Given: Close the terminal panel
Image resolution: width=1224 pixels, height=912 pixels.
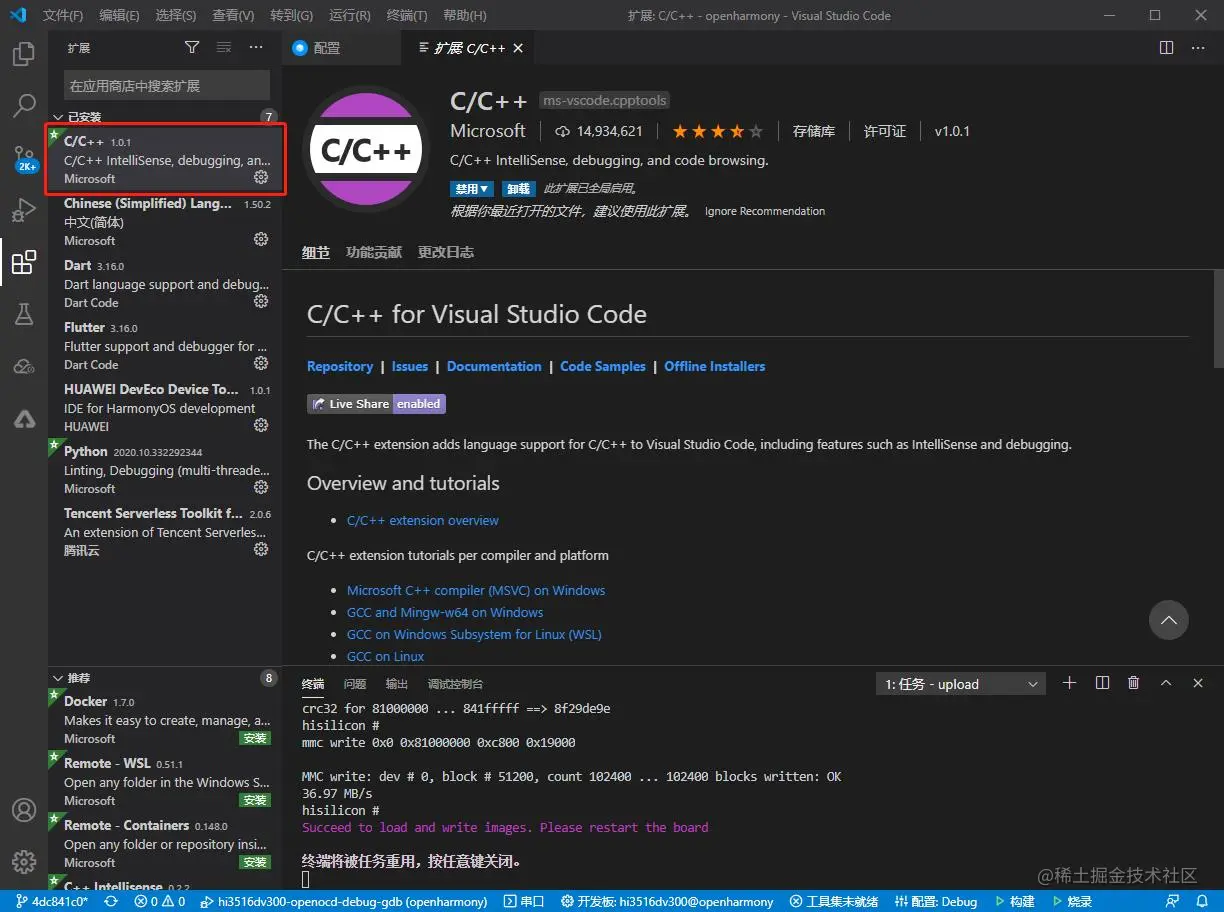Looking at the screenshot, I should click(1198, 683).
